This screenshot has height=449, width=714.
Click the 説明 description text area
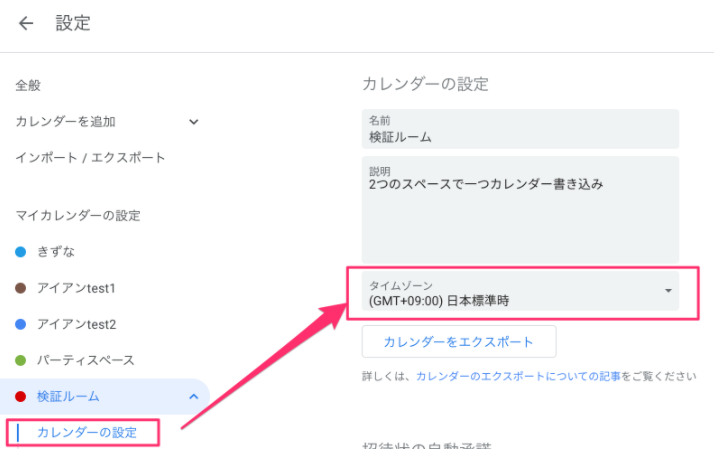click(520, 210)
